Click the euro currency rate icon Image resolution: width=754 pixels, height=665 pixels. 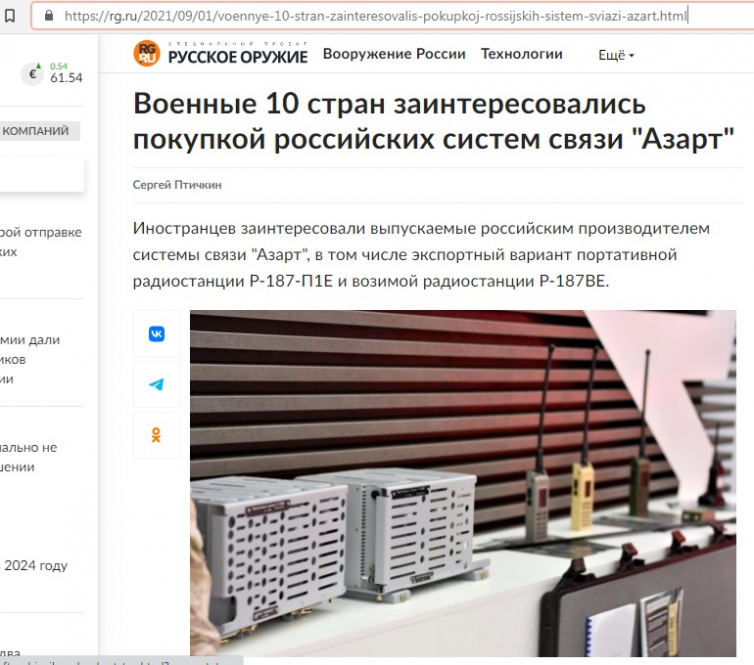point(33,74)
